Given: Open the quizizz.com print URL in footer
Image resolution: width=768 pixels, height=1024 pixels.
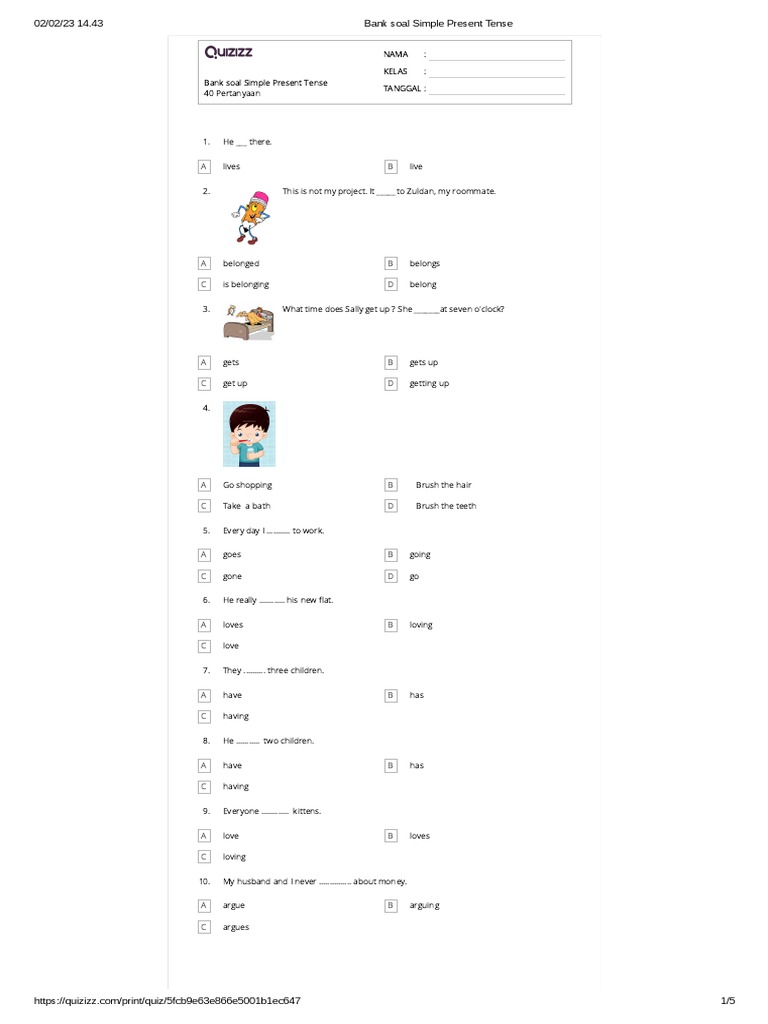Looking at the screenshot, I should click(167, 1000).
